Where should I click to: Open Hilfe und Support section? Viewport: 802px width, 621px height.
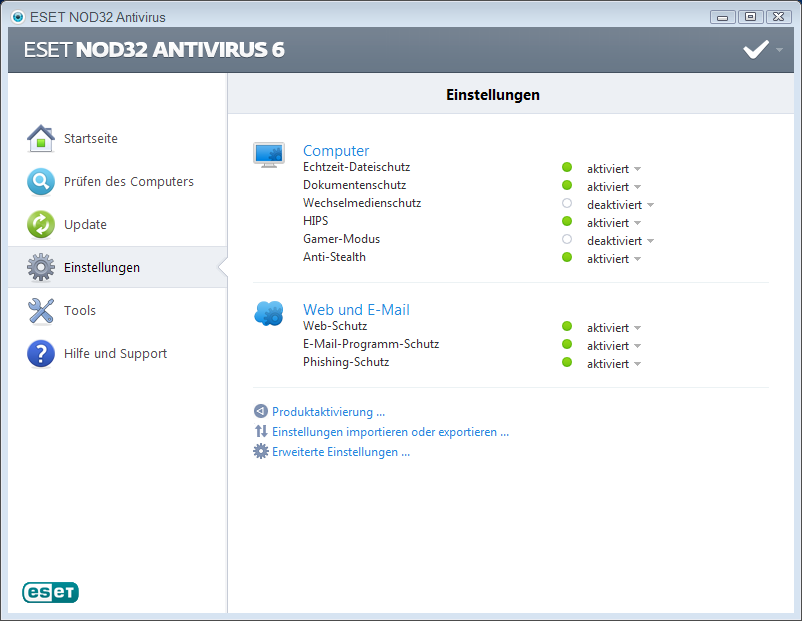coord(118,353)
